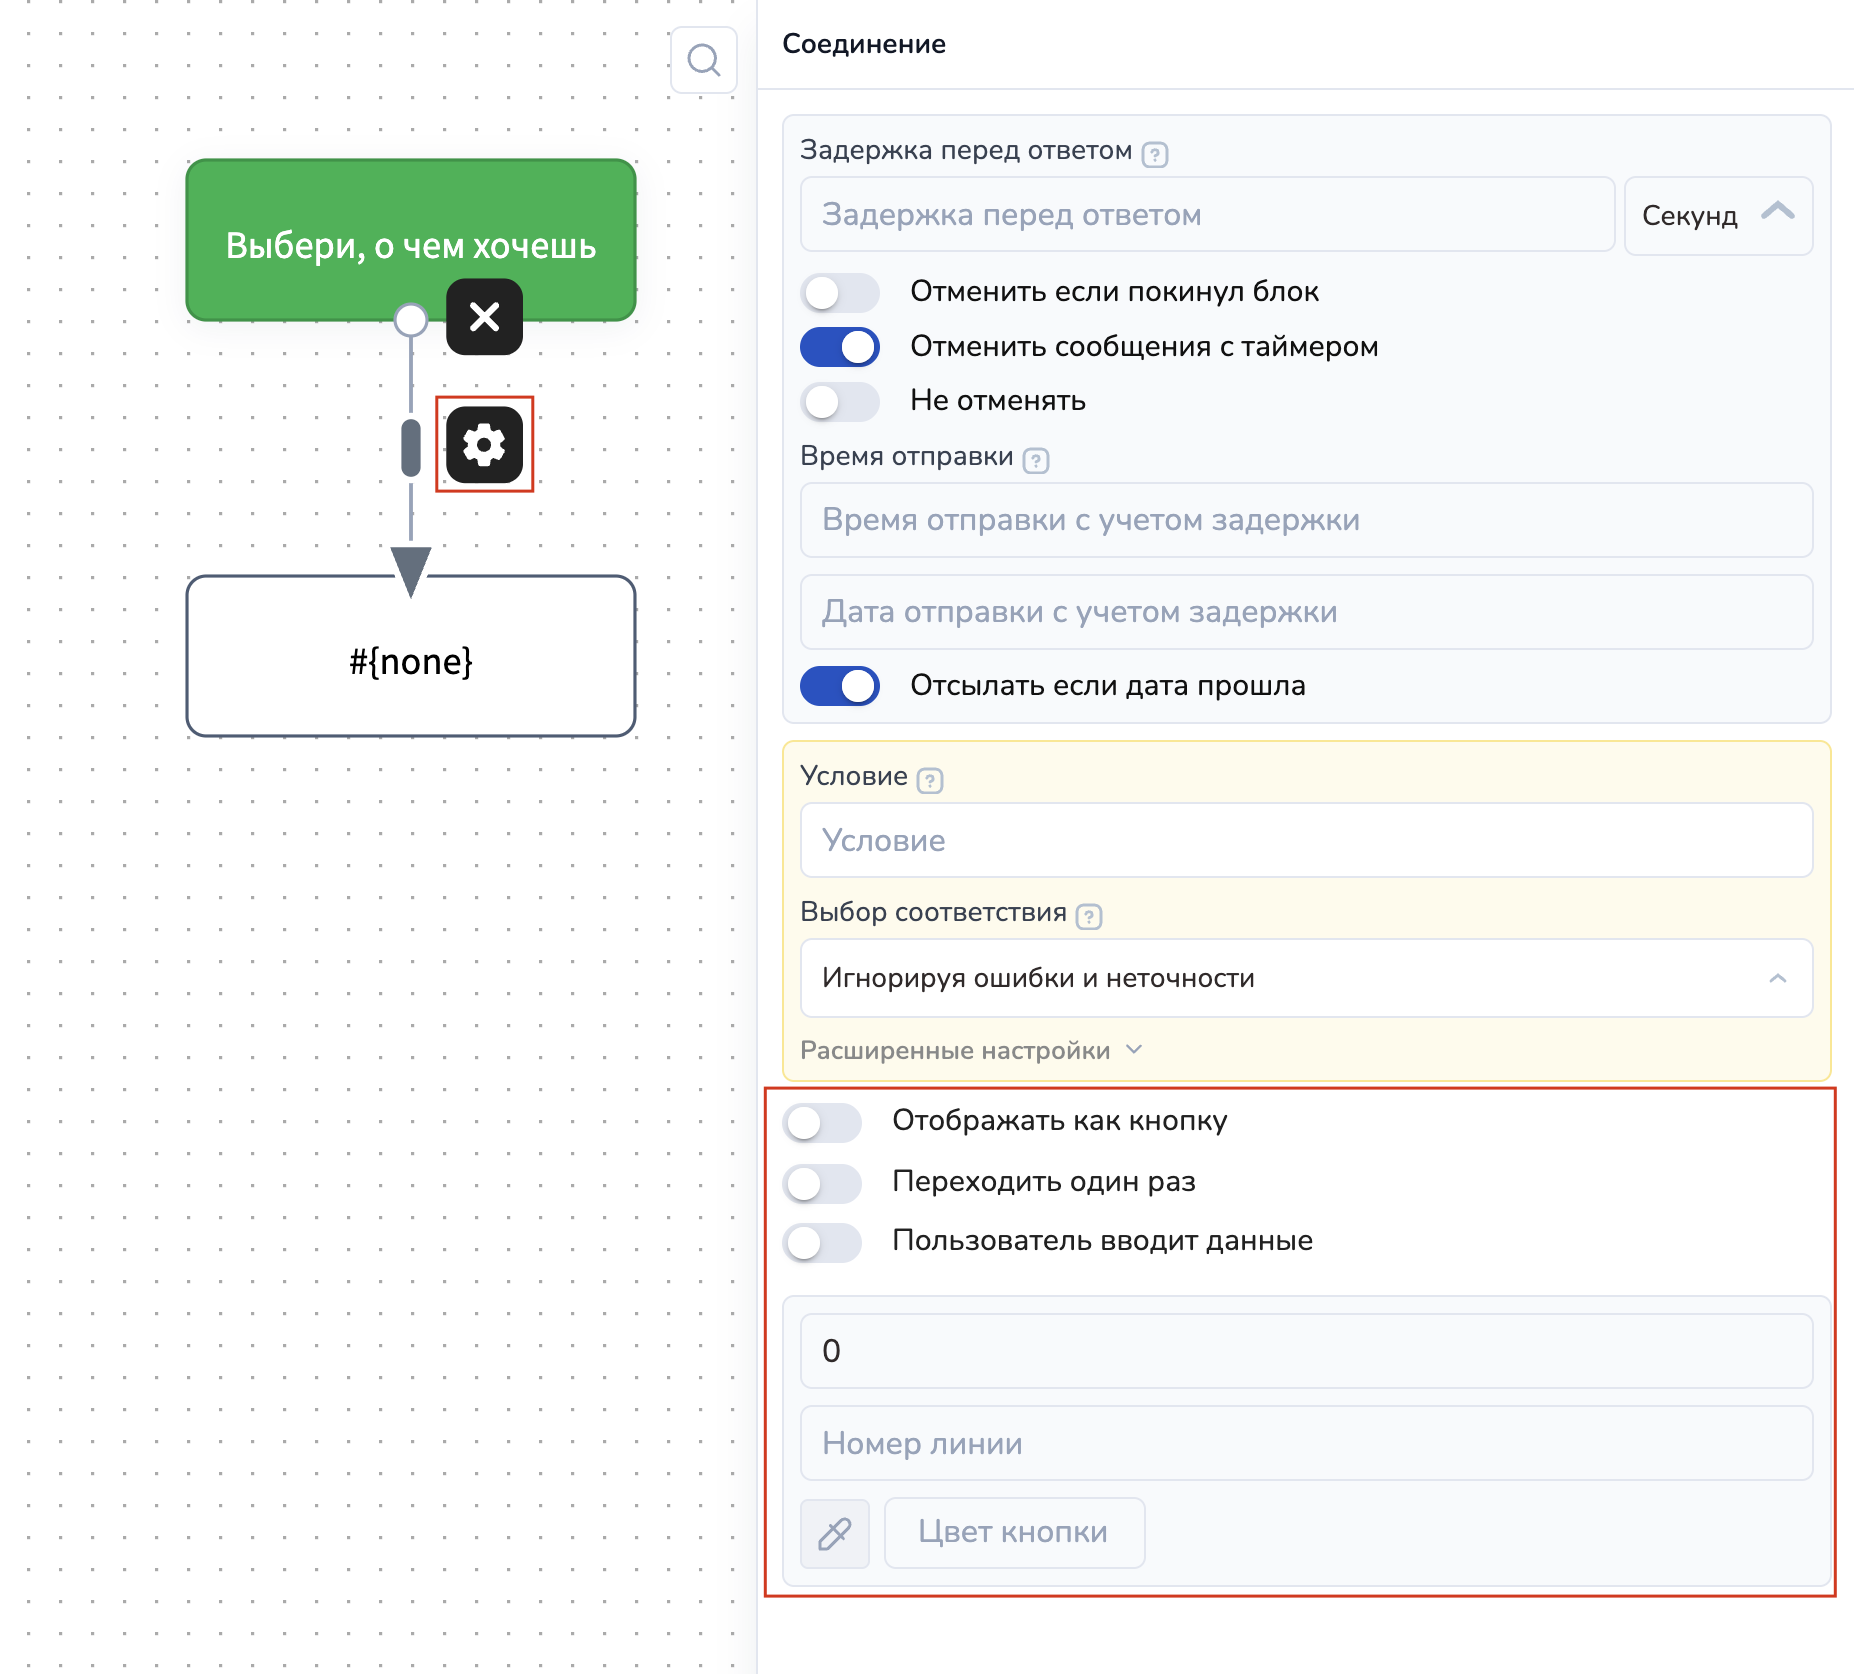This screenshot has height=1674, width=1854.
Task: Toggle Пользователь вводит данные switch
Action: point(822,1242)
